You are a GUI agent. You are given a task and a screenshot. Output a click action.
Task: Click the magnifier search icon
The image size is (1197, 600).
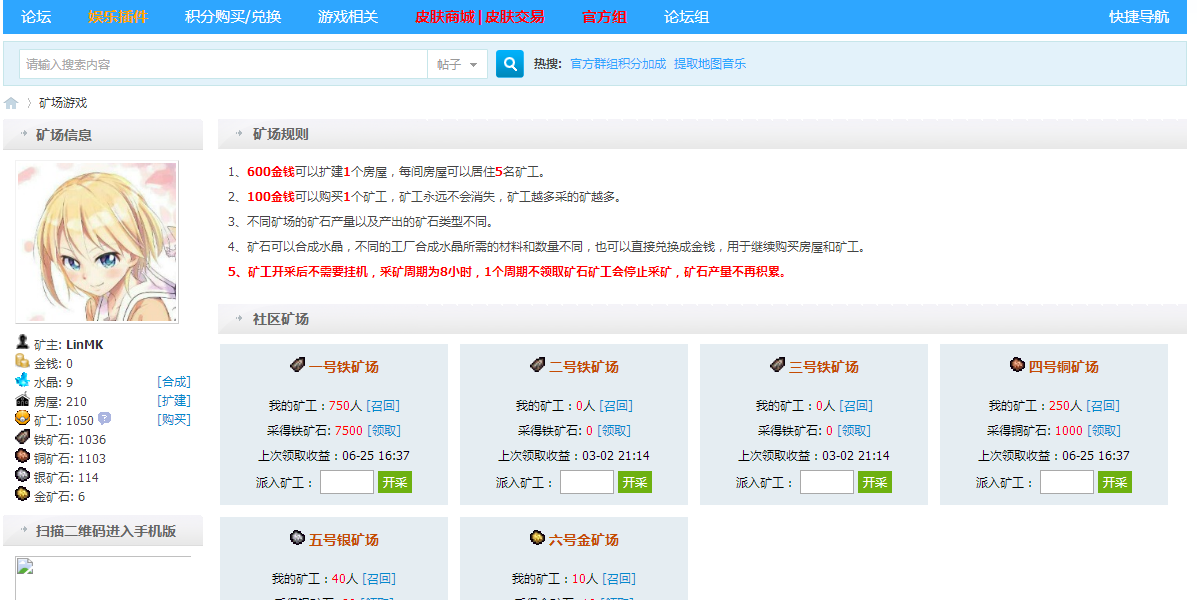pyautogui.click(x=510, y=63)
